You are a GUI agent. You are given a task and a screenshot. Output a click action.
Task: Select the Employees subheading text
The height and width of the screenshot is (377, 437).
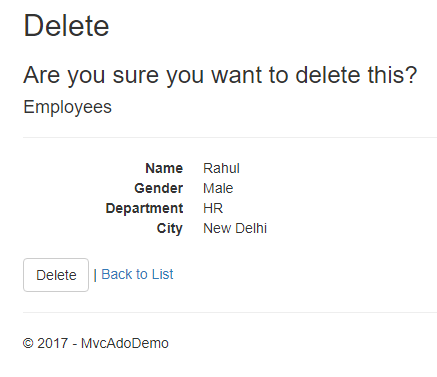67,107
